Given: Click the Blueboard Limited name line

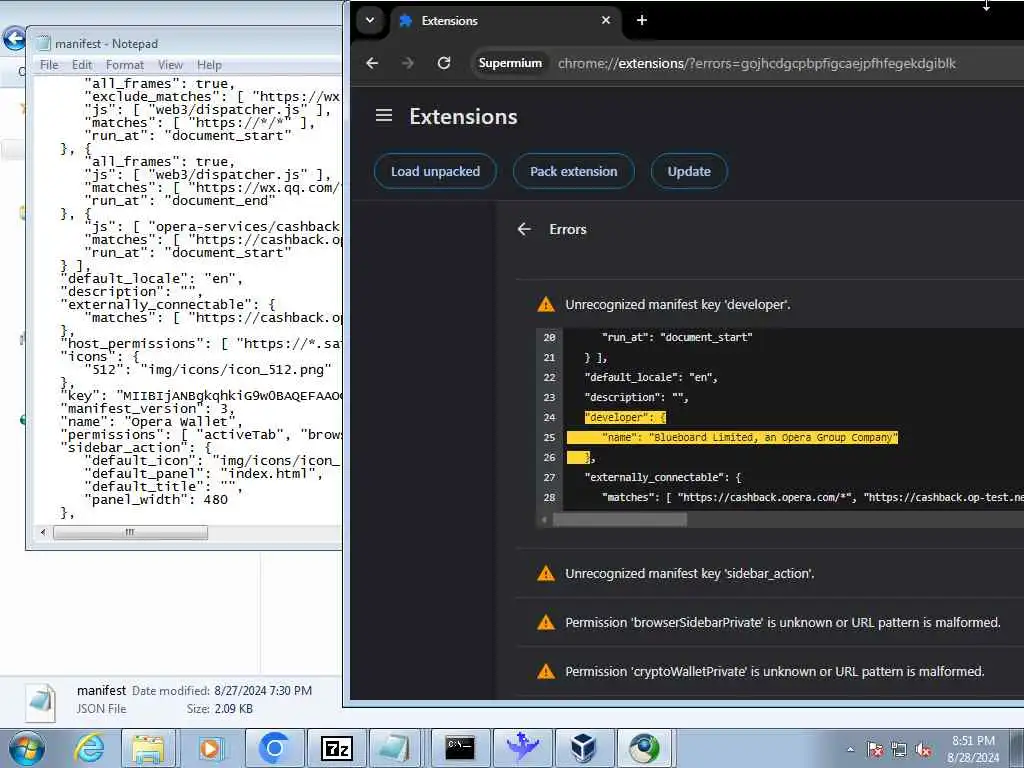Looking at the screenshot, I should pos(732,438).
